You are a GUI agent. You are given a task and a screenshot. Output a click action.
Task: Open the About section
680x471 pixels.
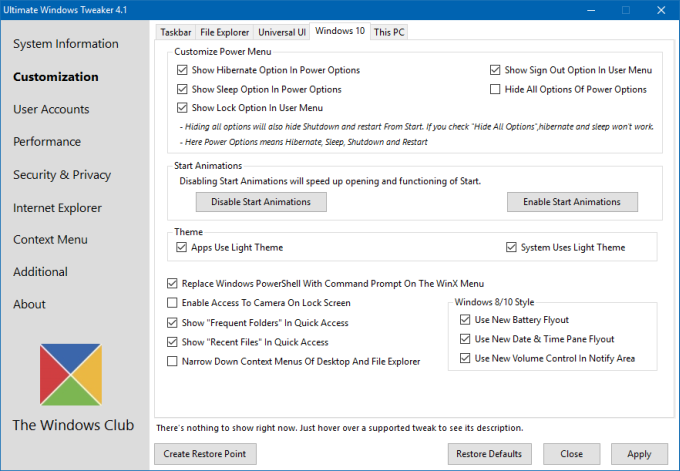29,304
